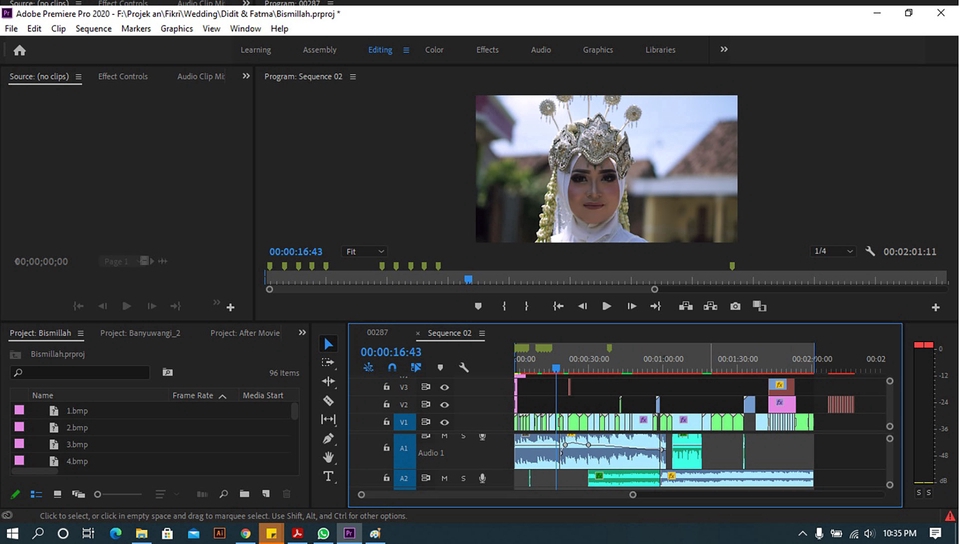Screen dimensions: 960x544
Task: Open the Editing workspace menu
Action: click(x=406, y=50)
